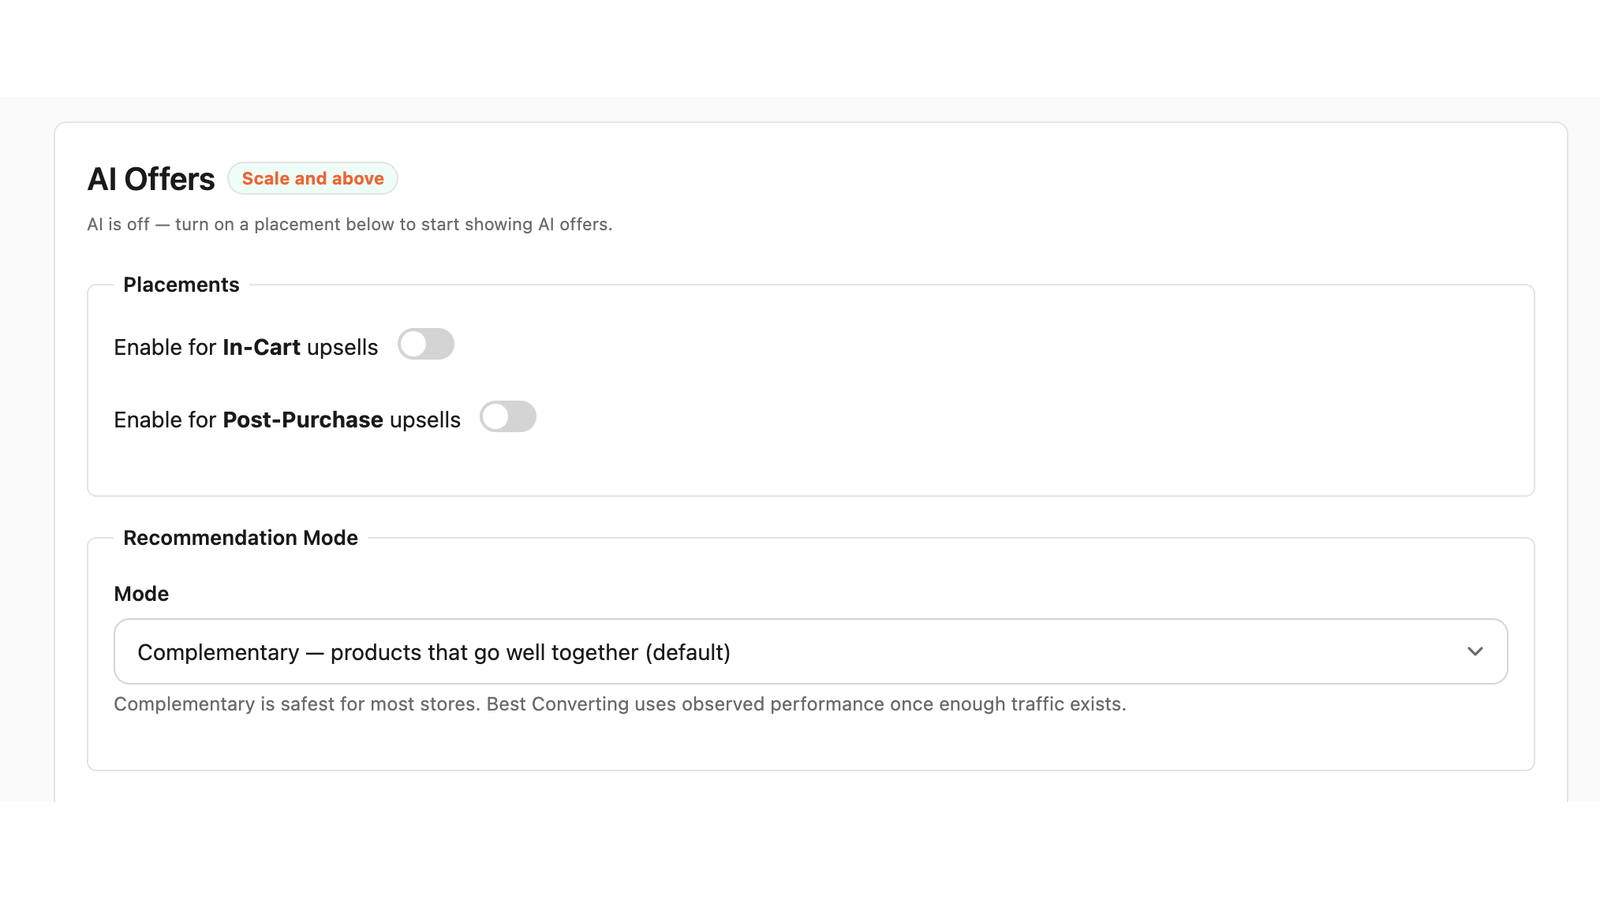This screenshot has height=900, width=1600.
Task: Turn on the Post-Purchase upsells switch
Action: pos(508,417)
